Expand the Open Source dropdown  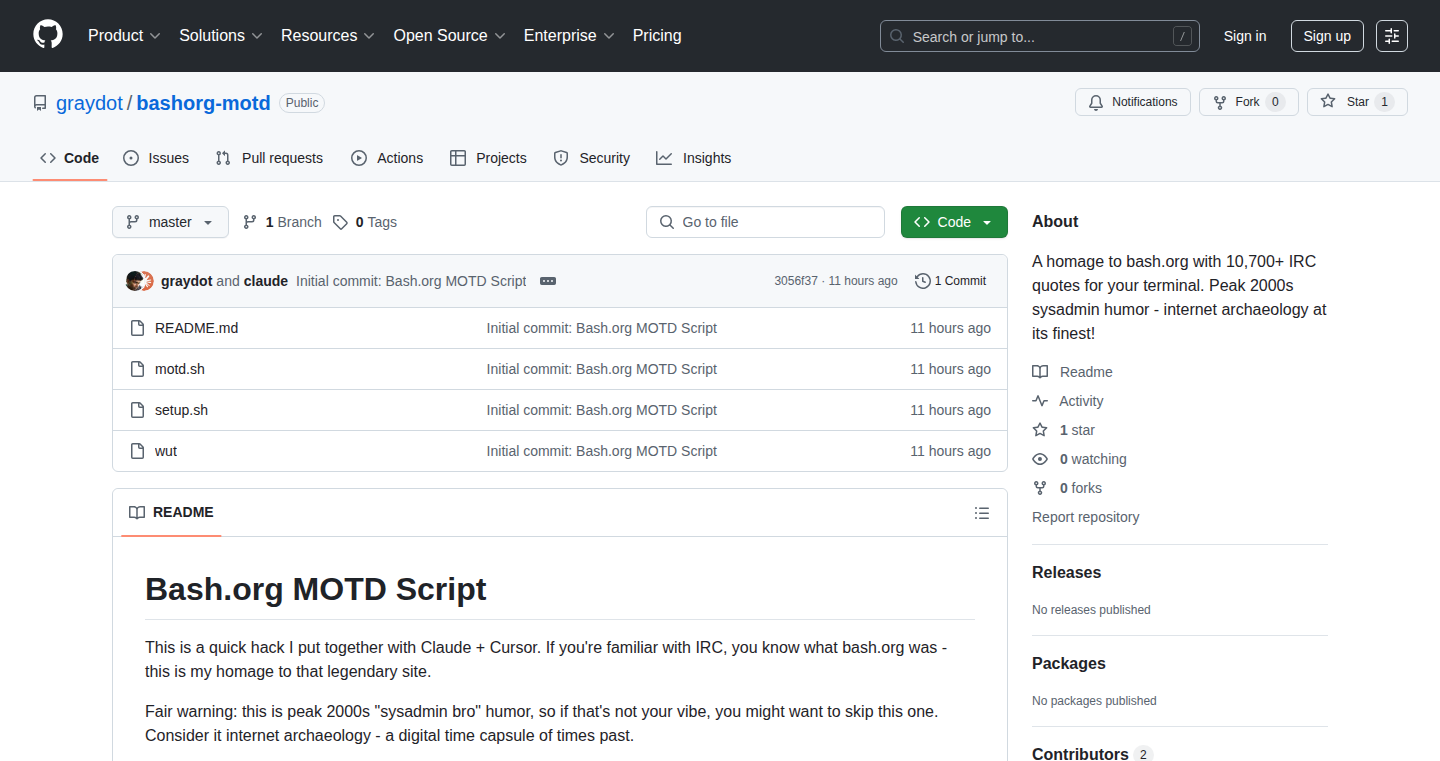click(449, 35)
